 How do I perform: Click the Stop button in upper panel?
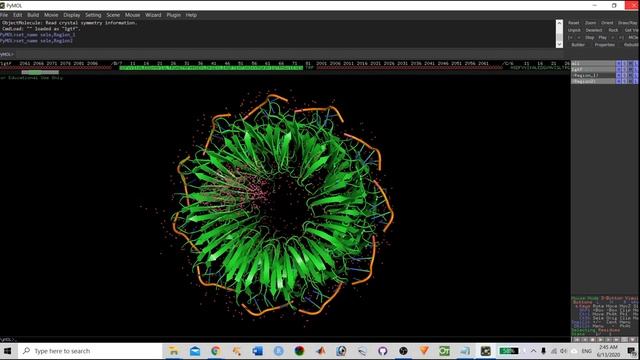(x=590, y=38)
